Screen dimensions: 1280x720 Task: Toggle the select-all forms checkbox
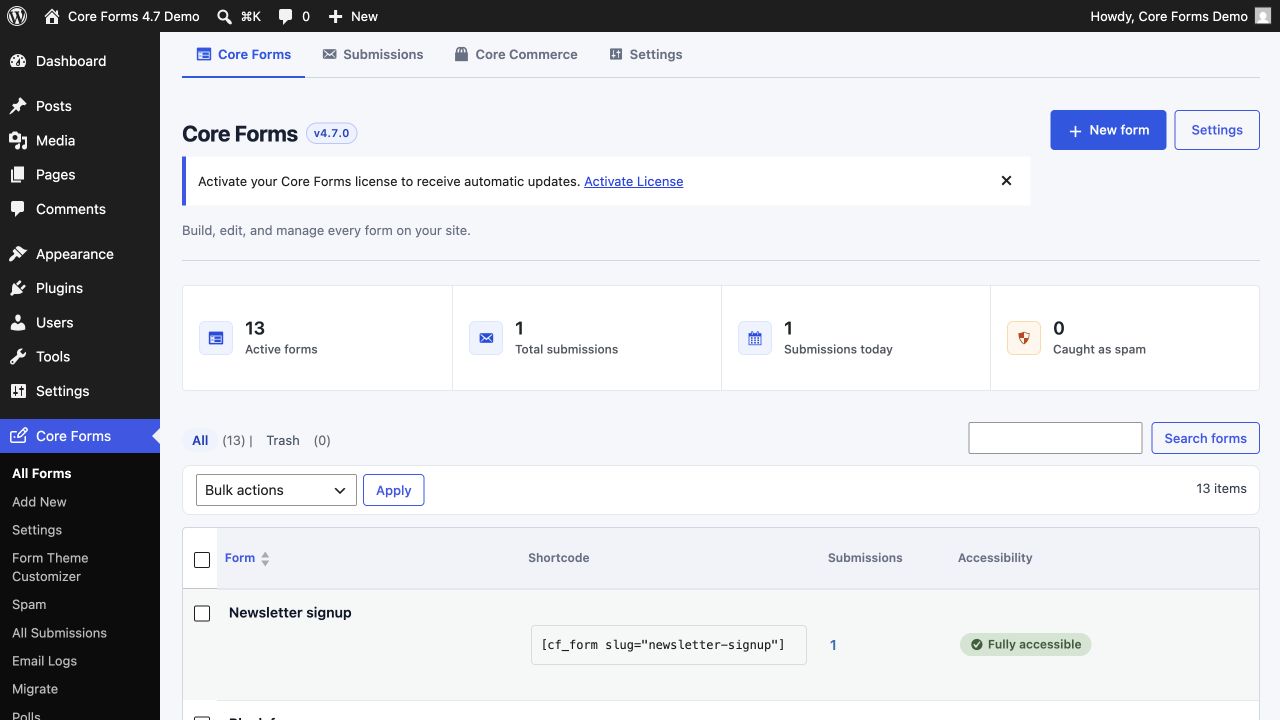tap(202, 560)
